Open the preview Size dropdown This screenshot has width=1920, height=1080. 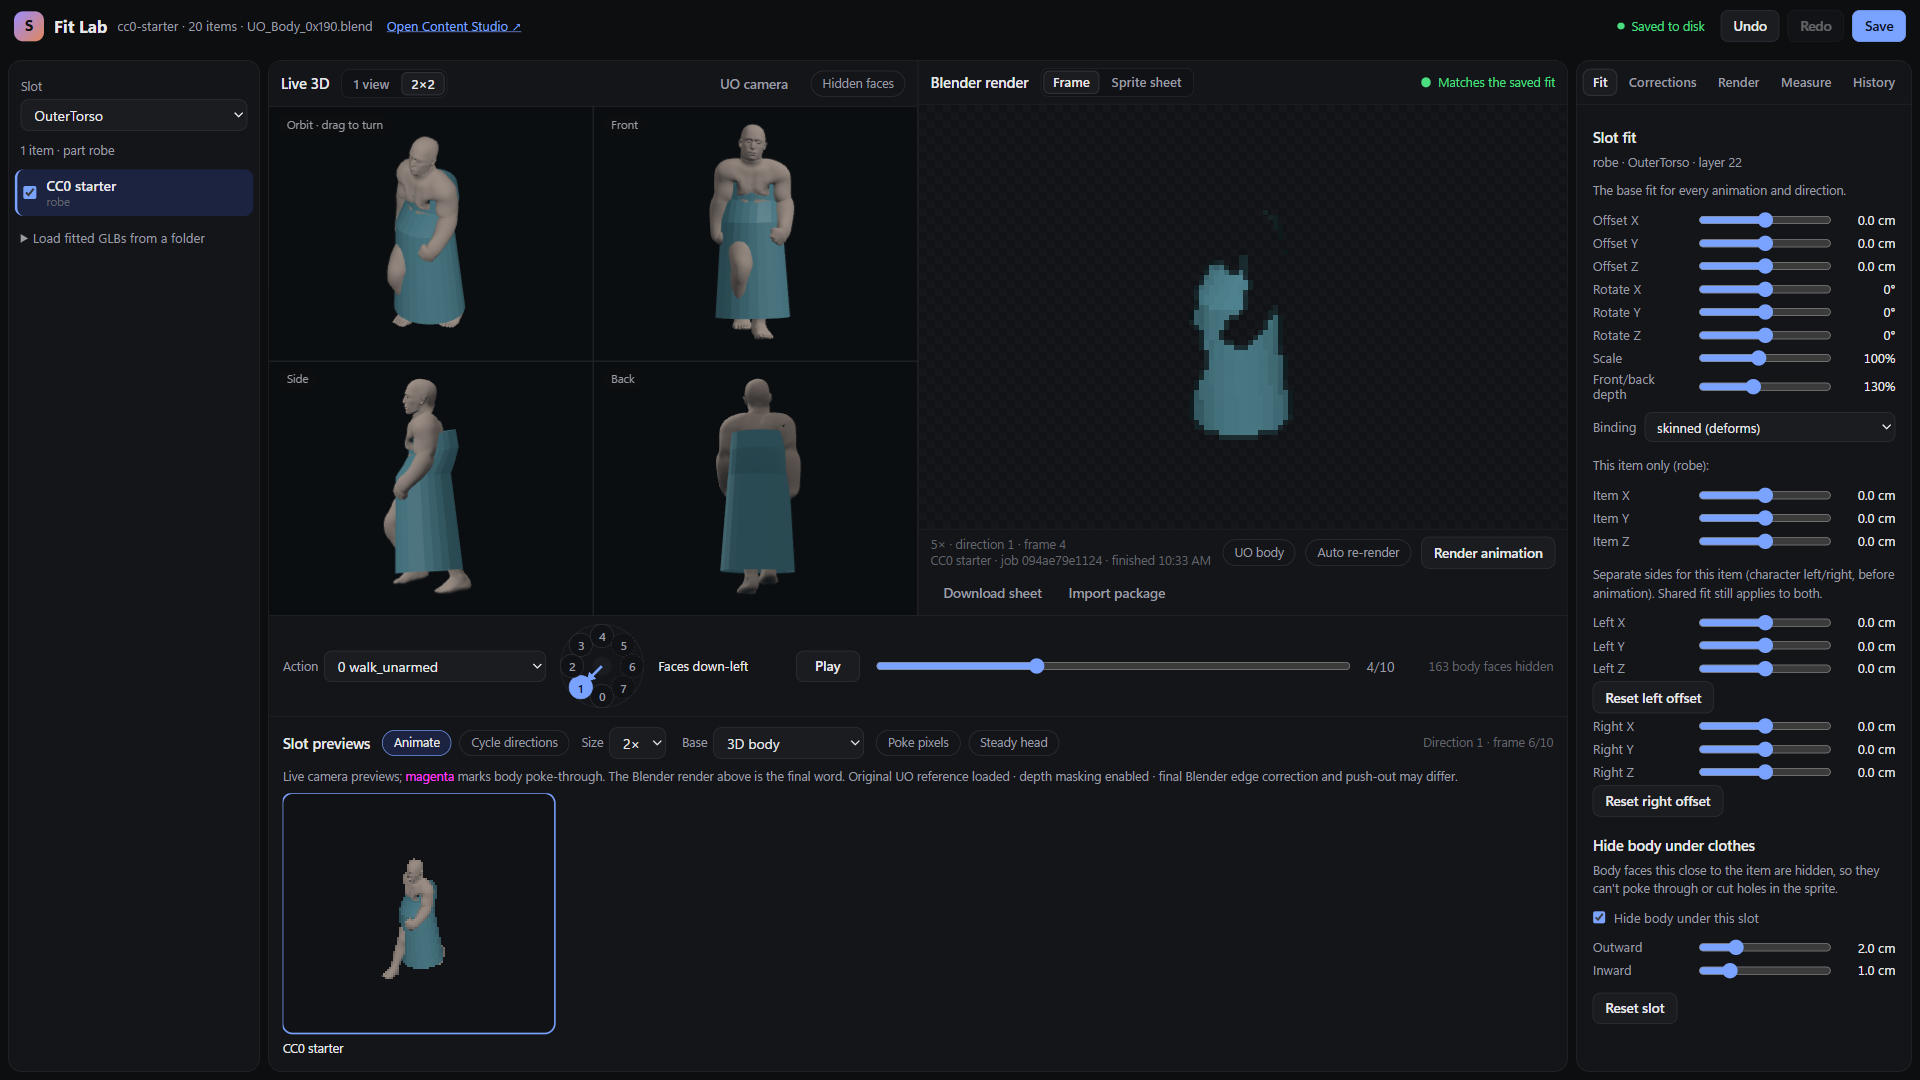click(637, 743)
